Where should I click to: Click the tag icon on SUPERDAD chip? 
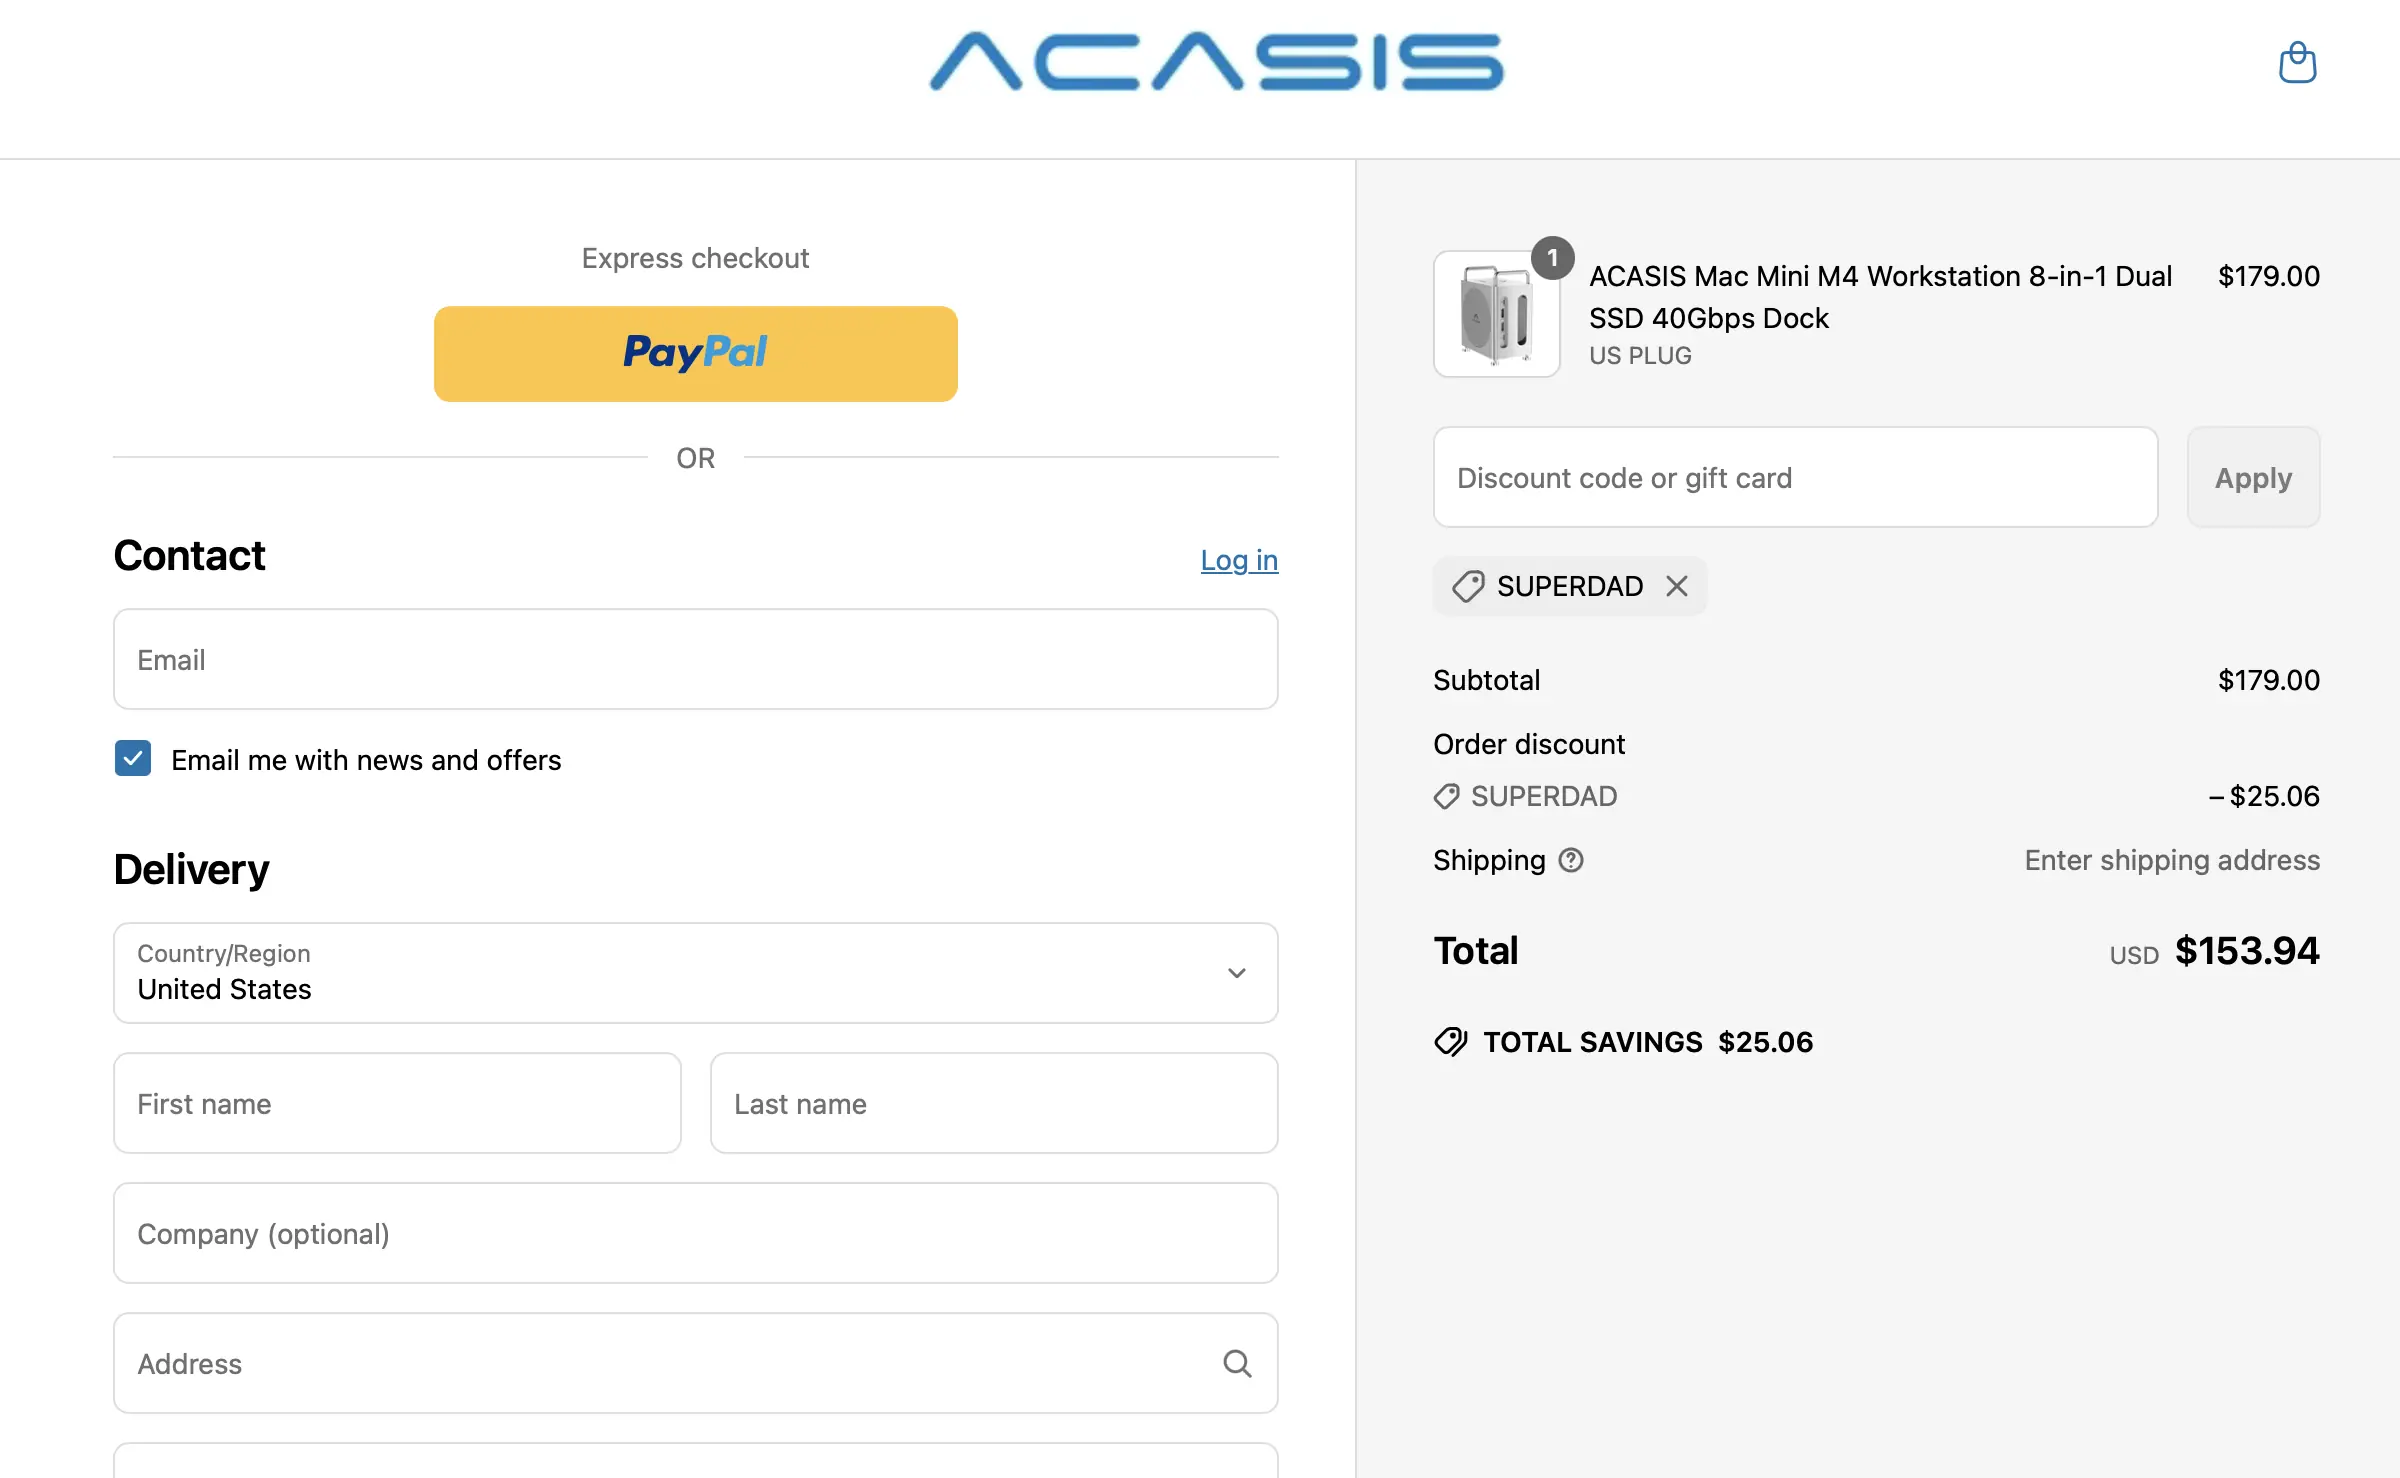[x=1468, y=586]
